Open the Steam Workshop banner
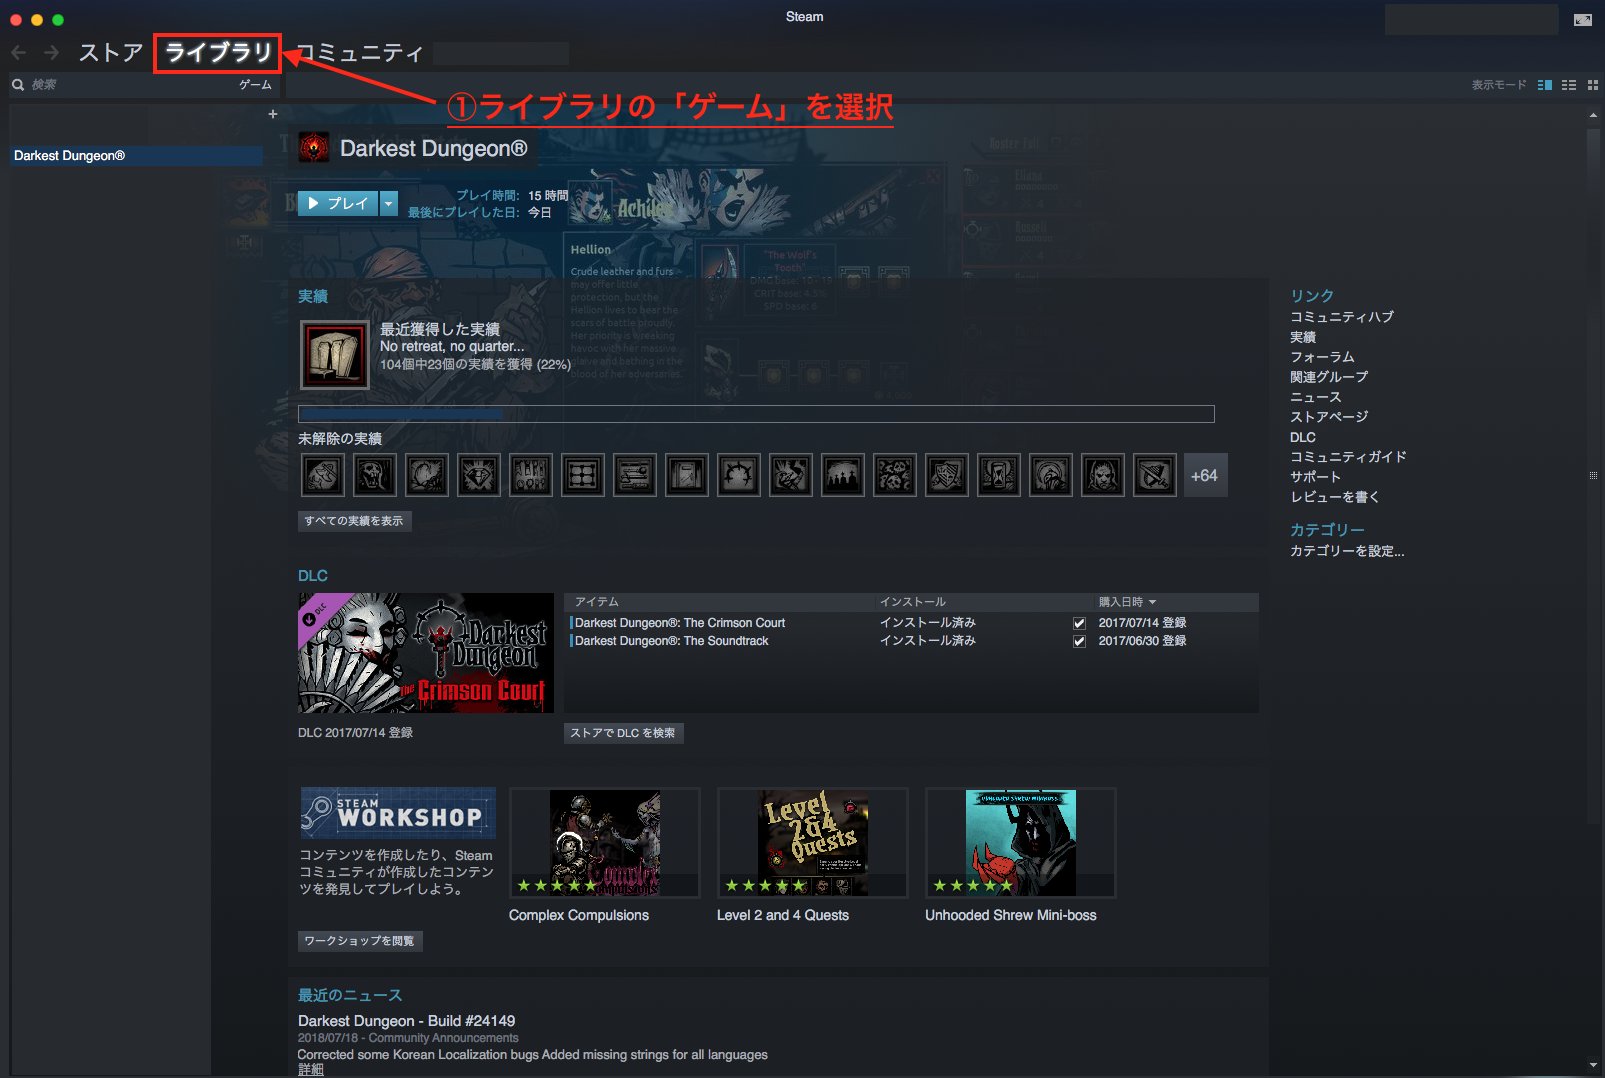Image resolution: width=1605 pixels, height=1078 pixels. coord(398,813)
